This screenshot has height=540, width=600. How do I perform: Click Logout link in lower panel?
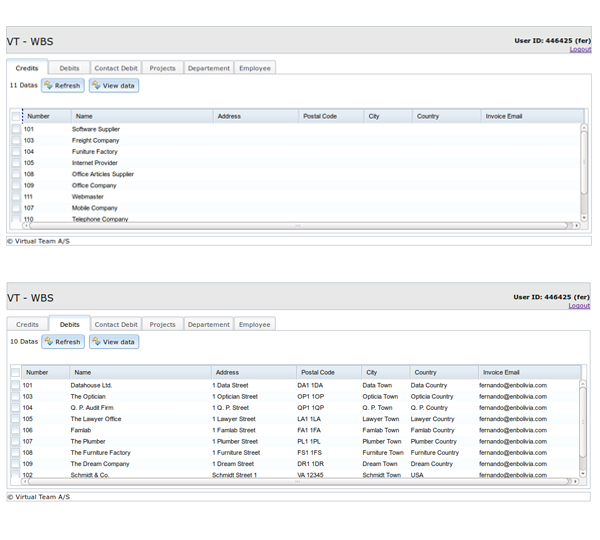pos(579,305)
